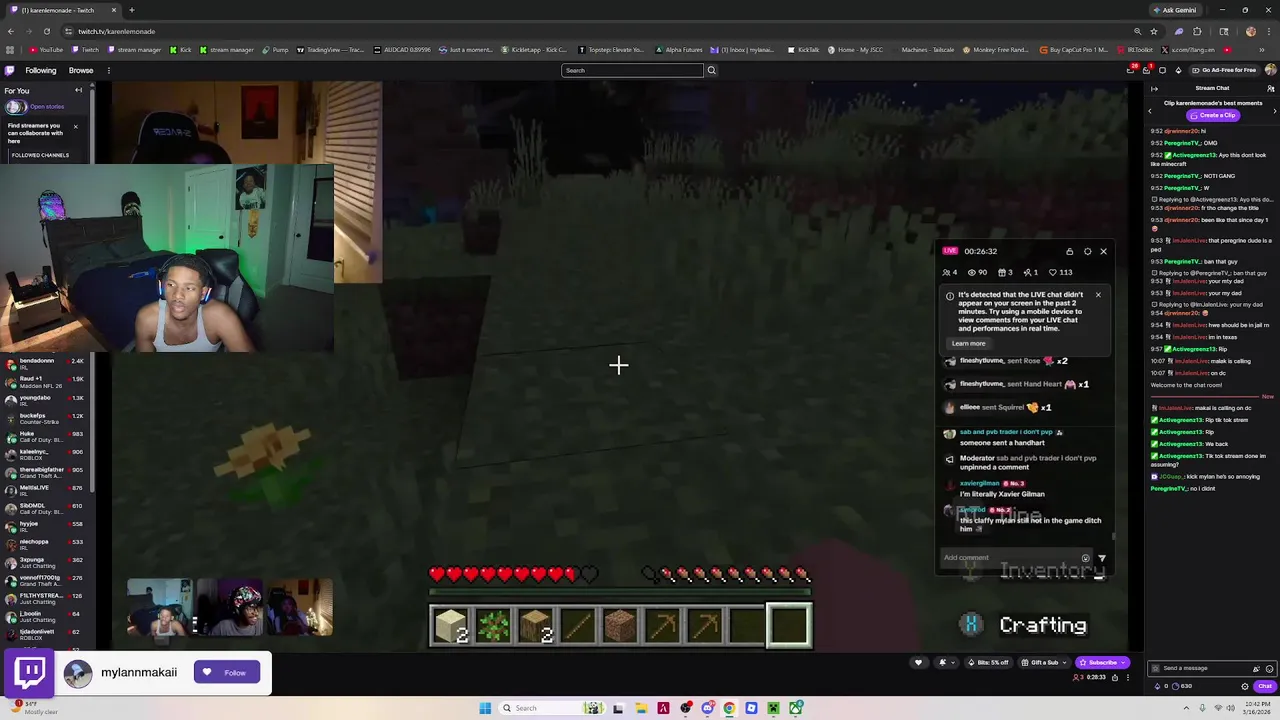This screenshot has height=720, width=1280.
Task: Open the Twitch home logo
Action: pyautogui.click(x=9, y=70)
